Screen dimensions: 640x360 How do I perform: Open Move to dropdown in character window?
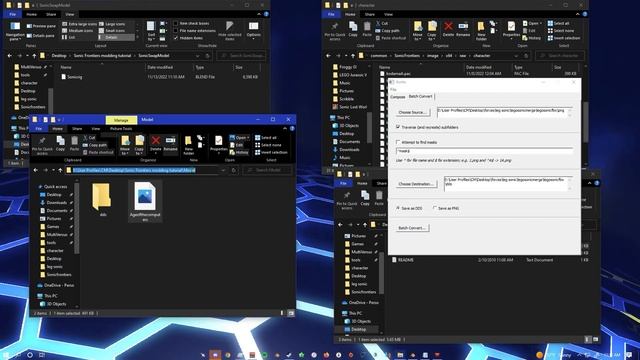click(418, 31)
